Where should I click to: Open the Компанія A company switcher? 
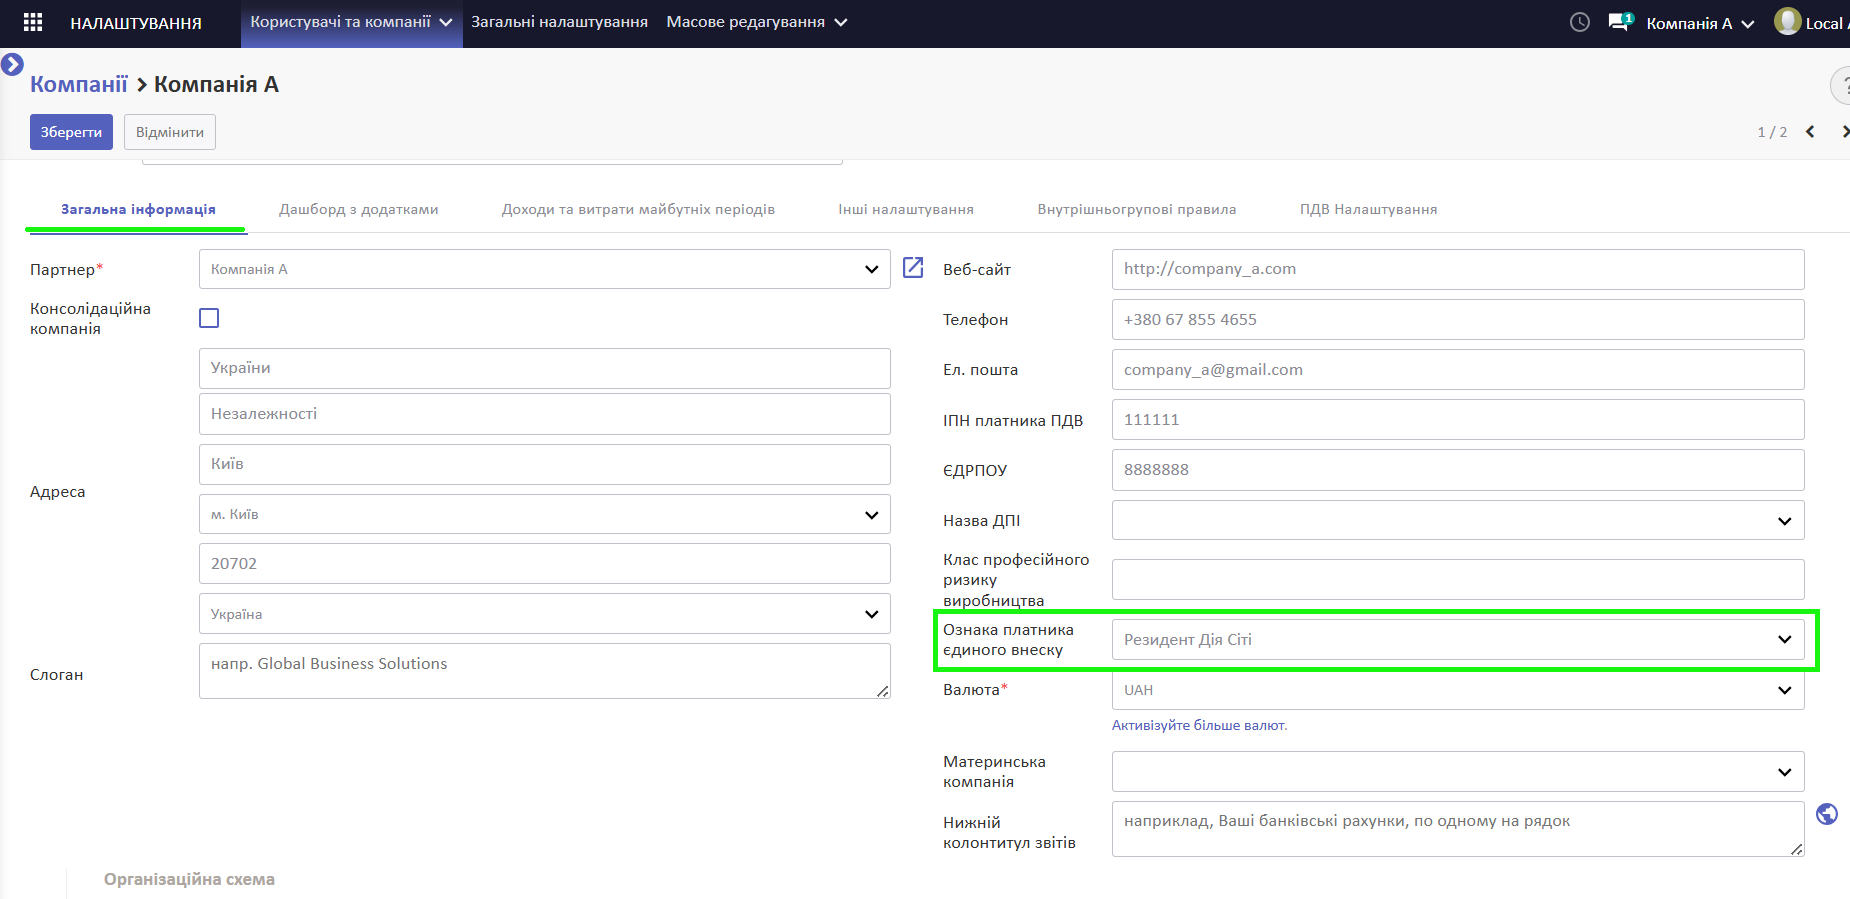pyautogui.click(x=1700, y=23)
